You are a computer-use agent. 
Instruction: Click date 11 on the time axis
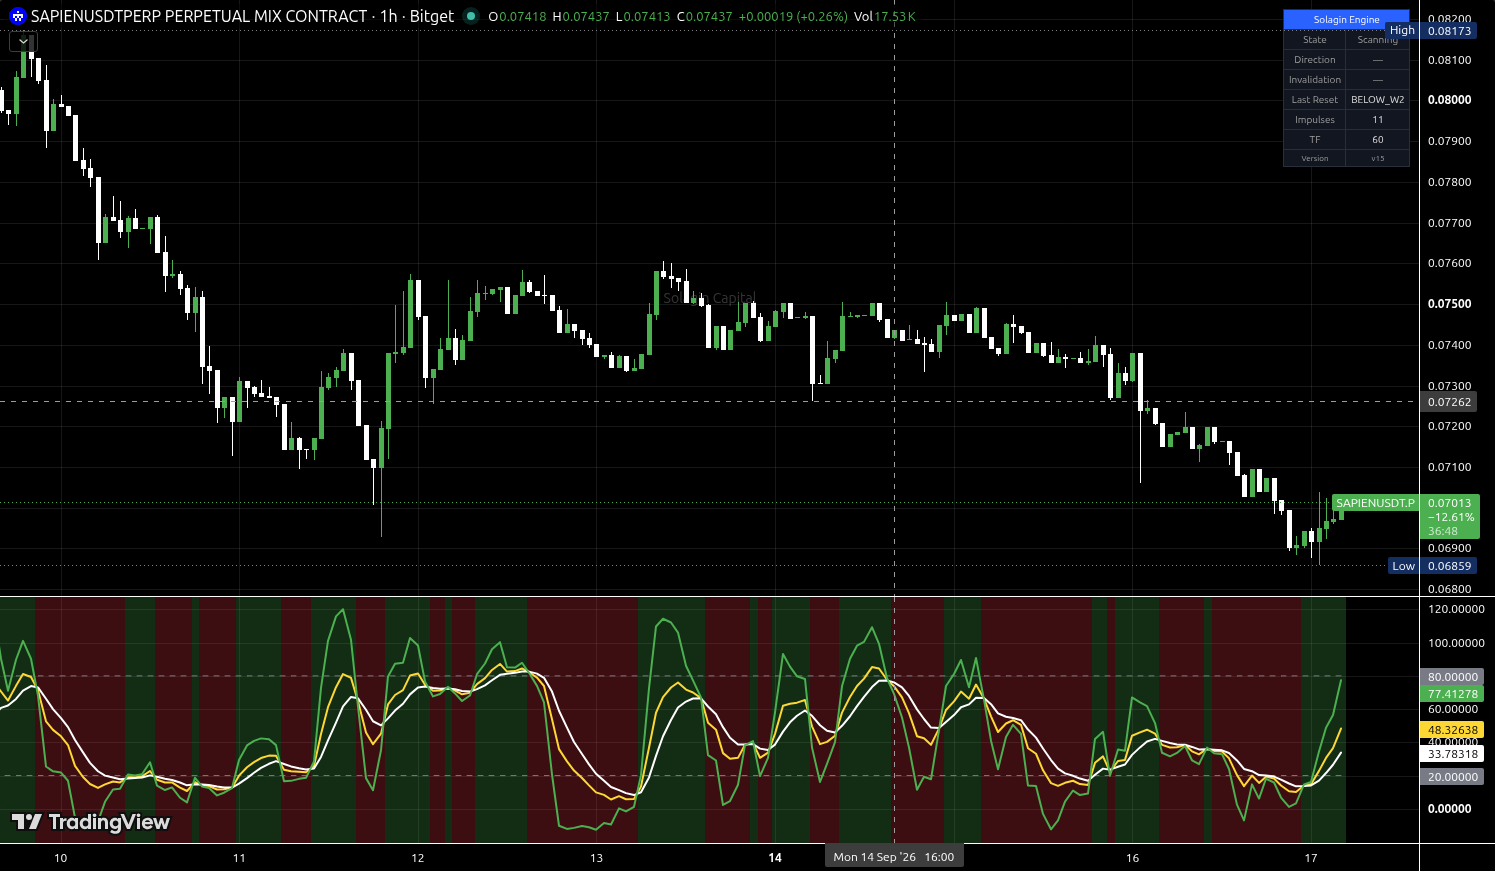239,858
